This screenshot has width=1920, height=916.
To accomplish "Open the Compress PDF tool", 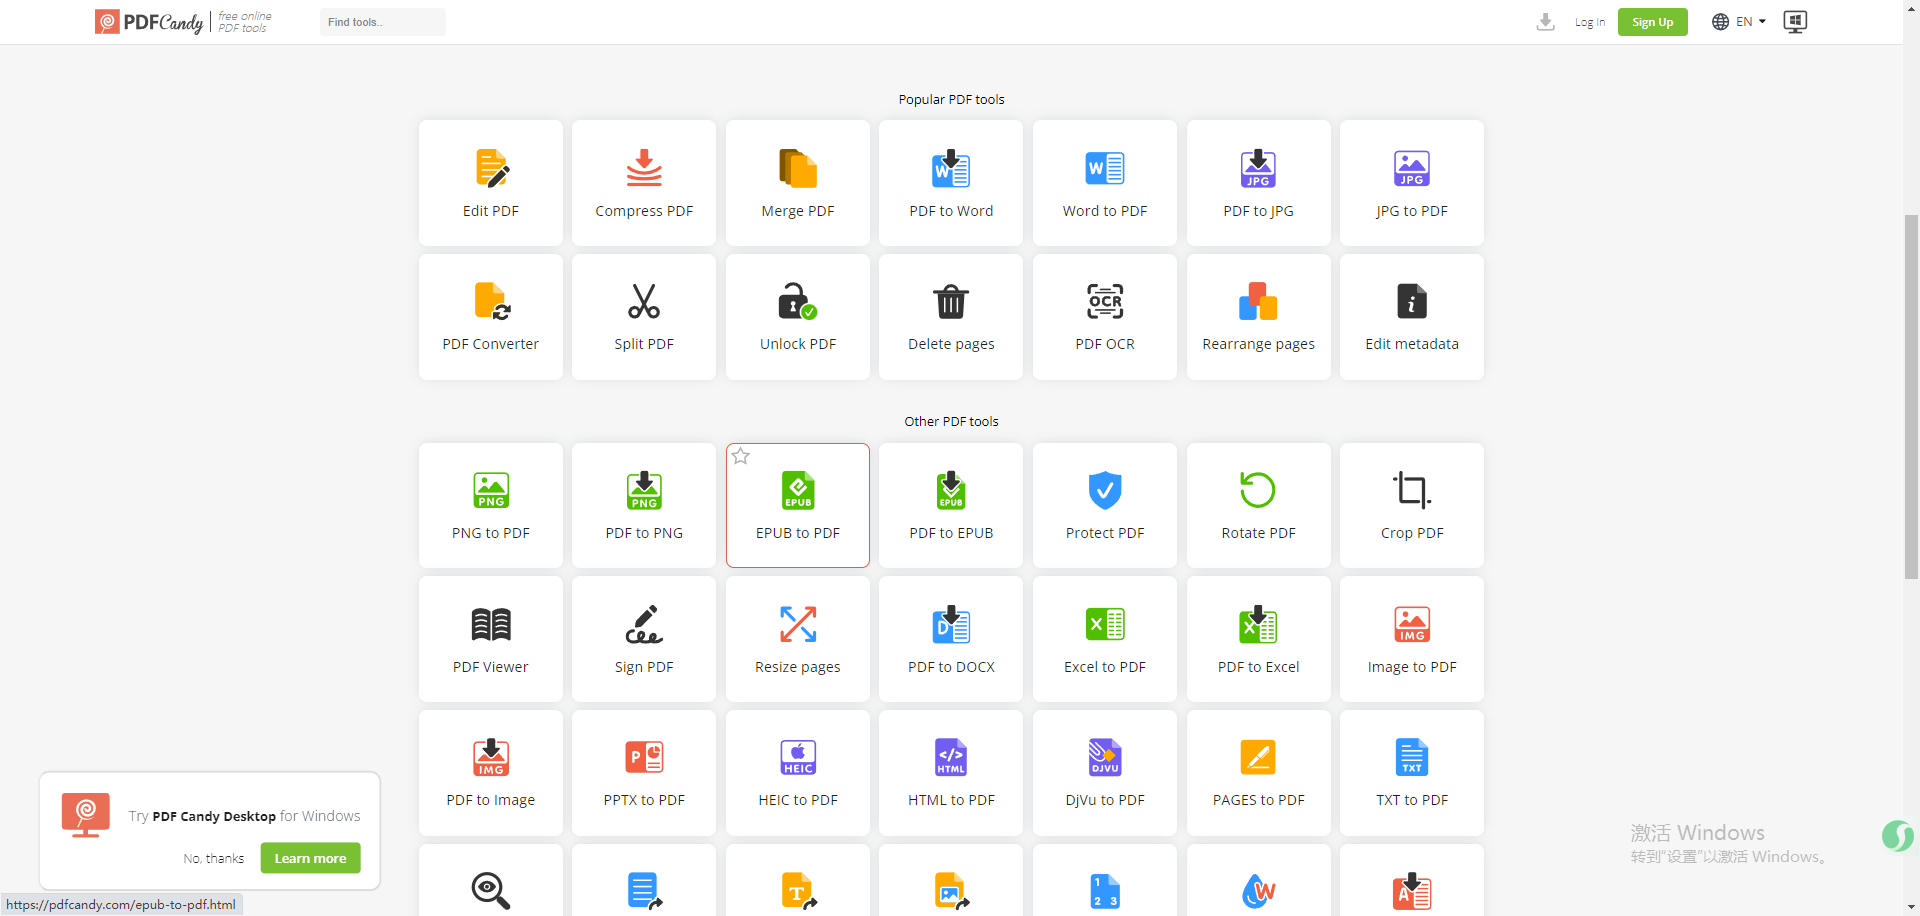I will coord(644,183).
